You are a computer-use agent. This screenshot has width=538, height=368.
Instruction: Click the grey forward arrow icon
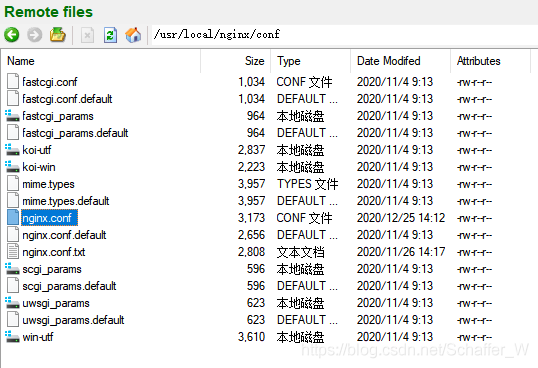(x=35, y=35)
